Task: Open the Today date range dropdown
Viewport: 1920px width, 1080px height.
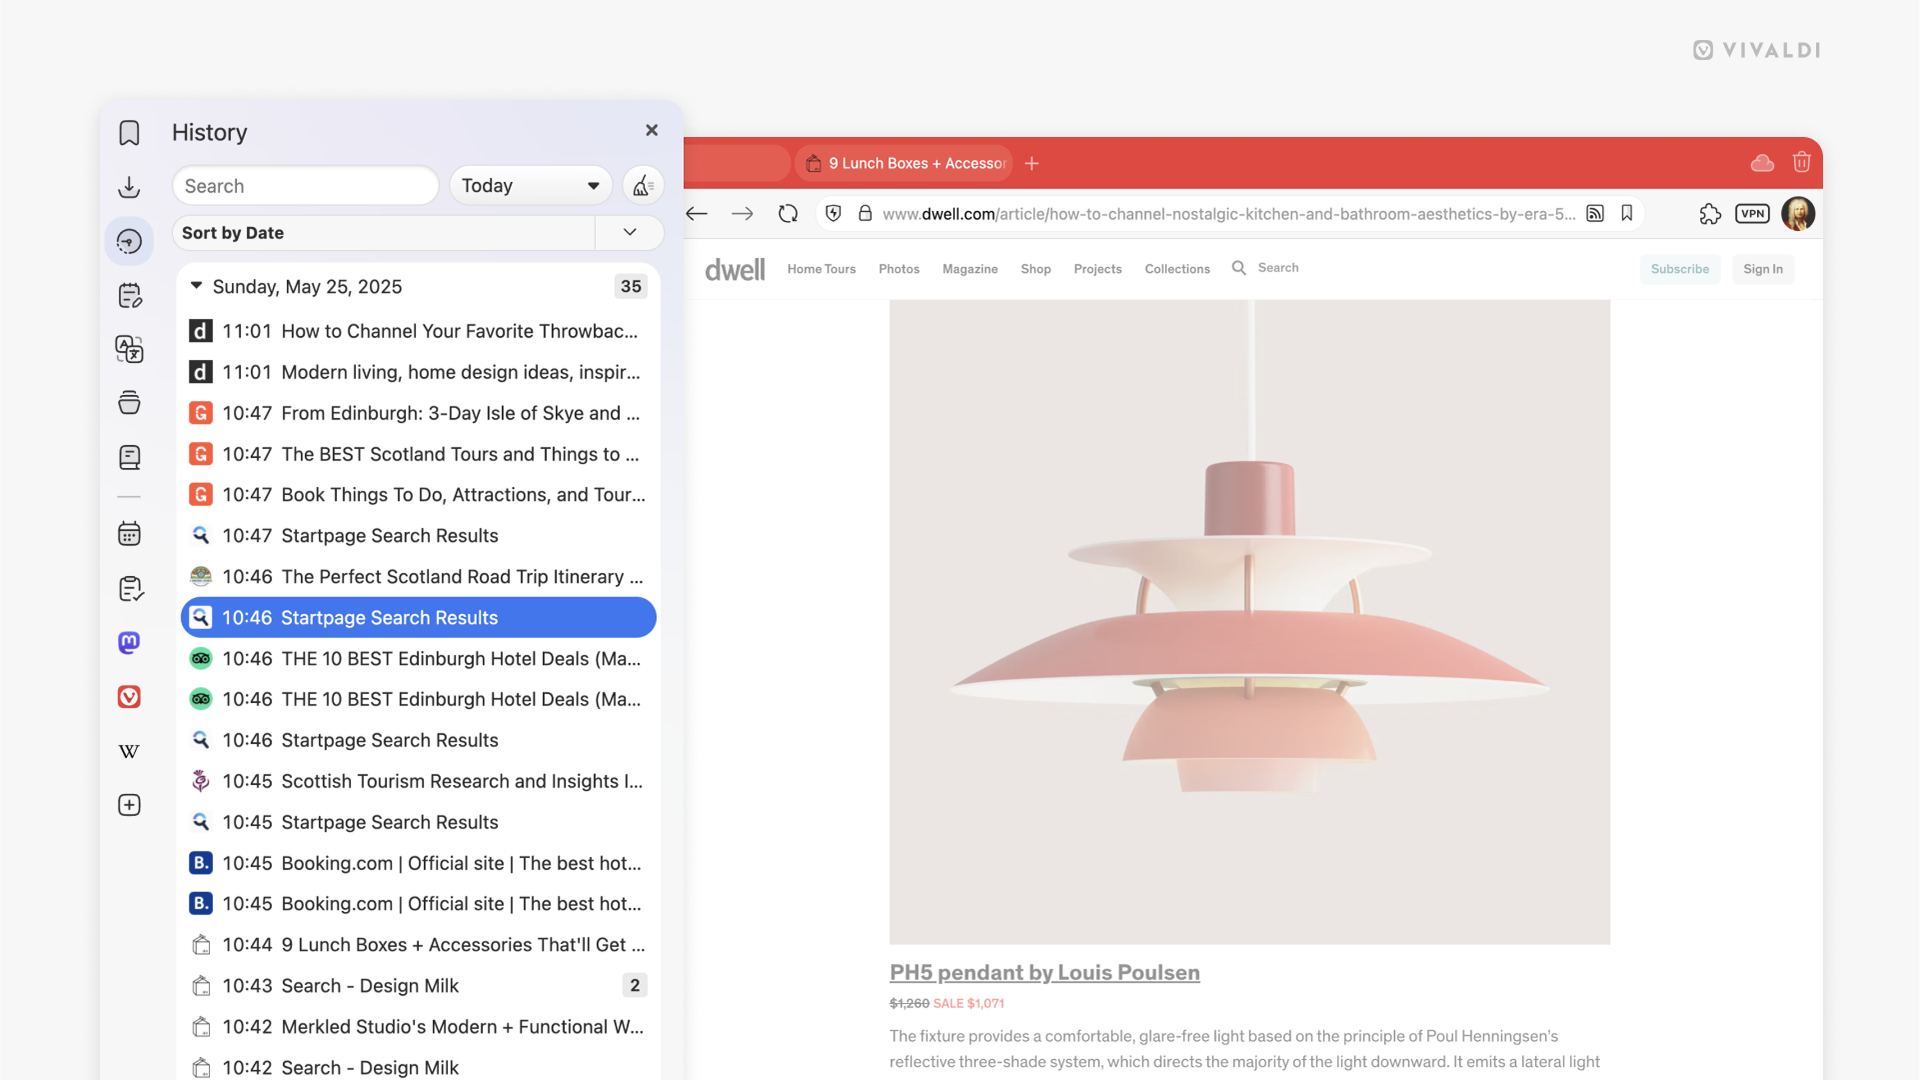Action: (x=530, y=186)
